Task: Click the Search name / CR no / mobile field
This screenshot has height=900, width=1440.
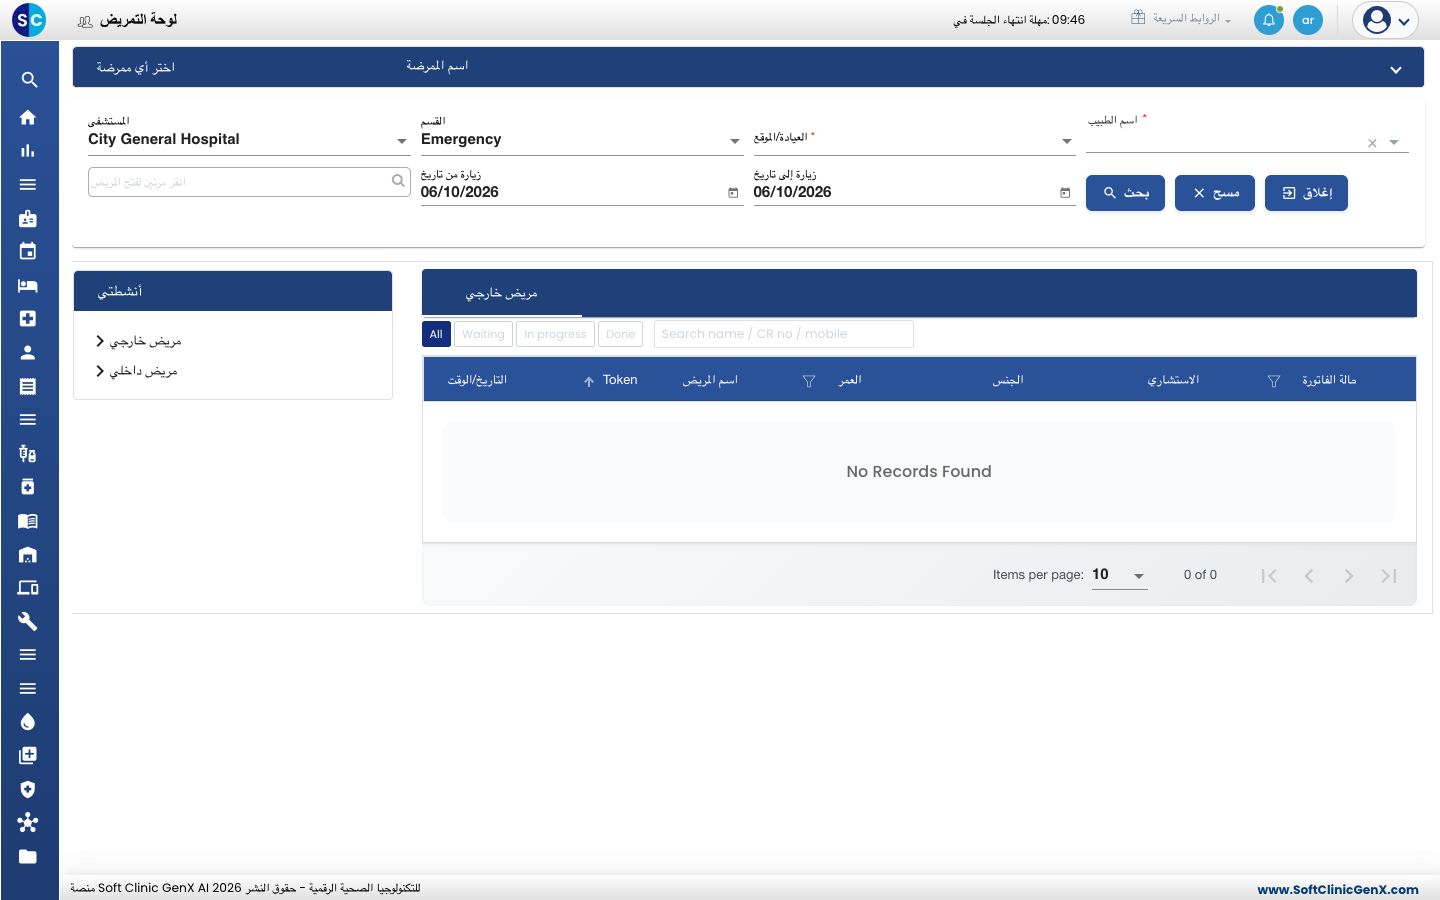Action: 784,334
